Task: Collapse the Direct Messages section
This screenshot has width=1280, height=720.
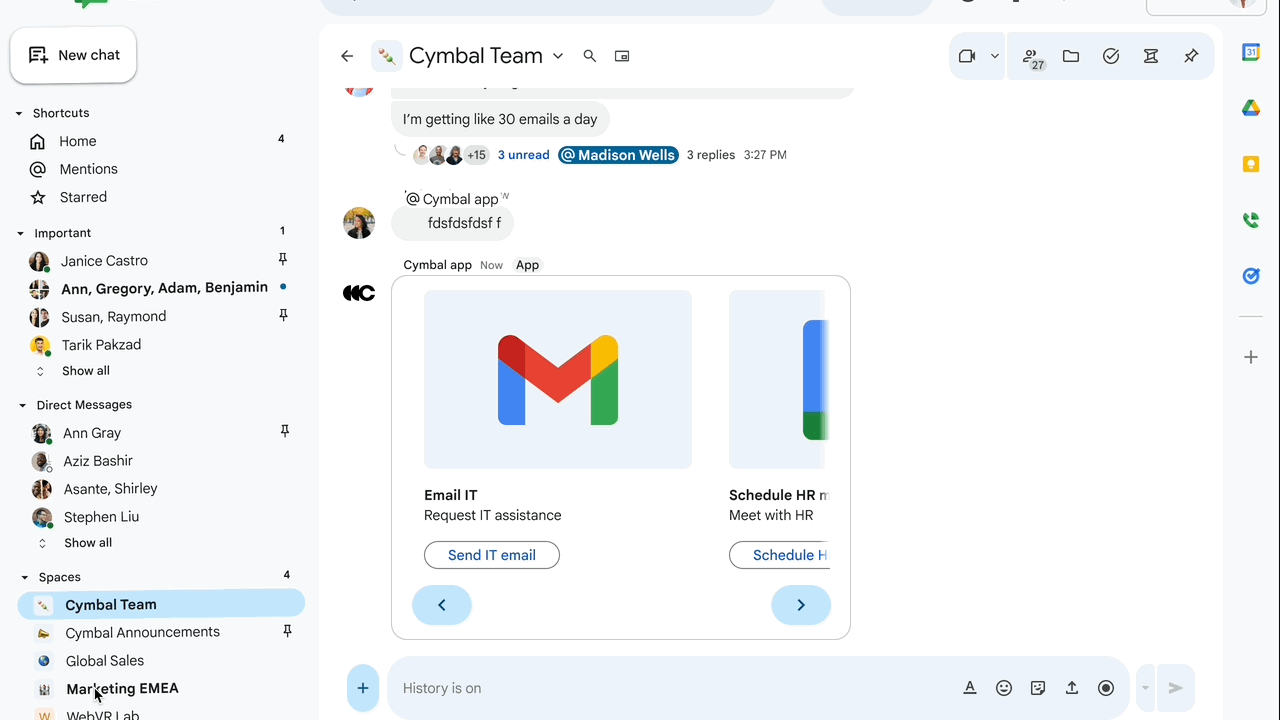Action: coord(22,405)
